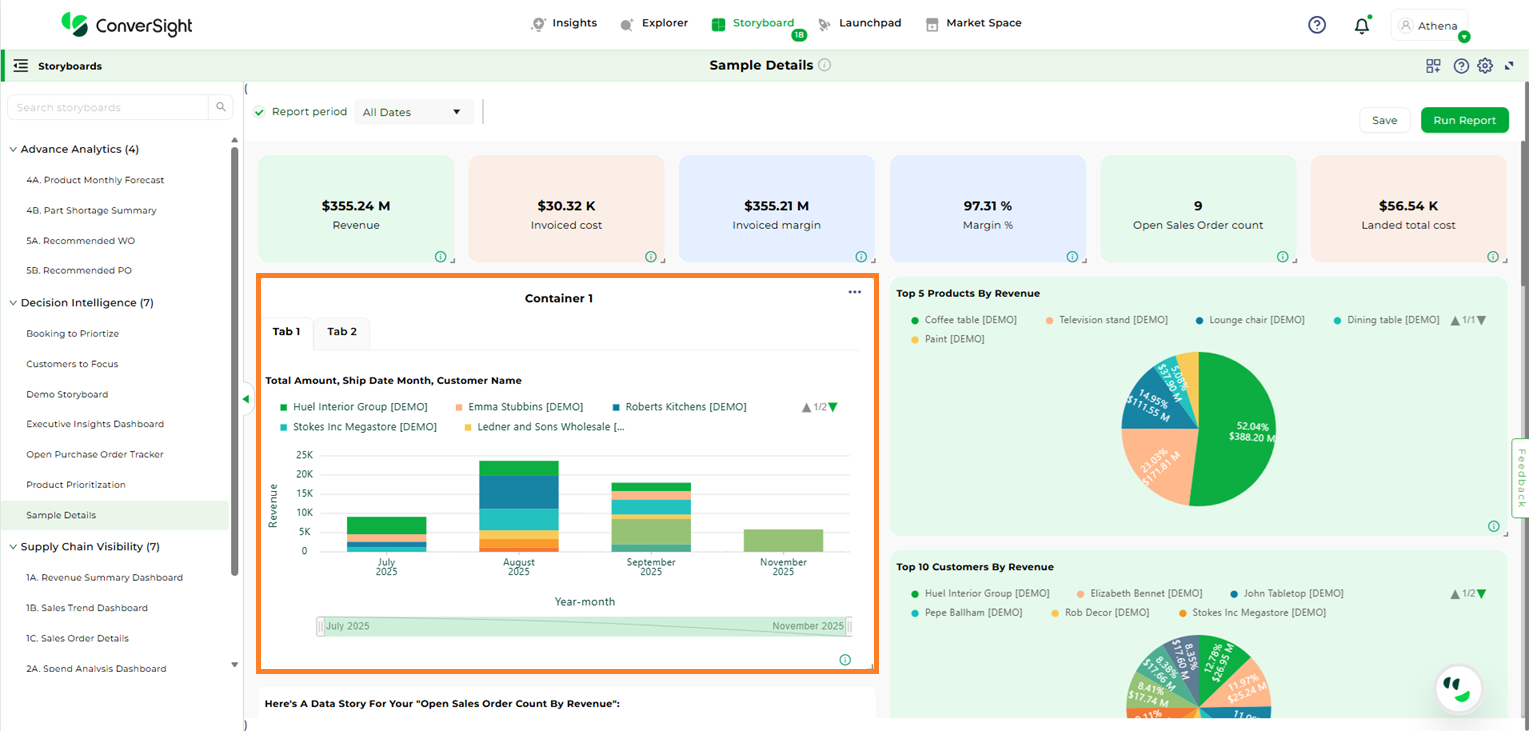Screen dimensions: 1529x731
Task: Toggle fullscreen expand icon
Action: tap(1509, 66)
